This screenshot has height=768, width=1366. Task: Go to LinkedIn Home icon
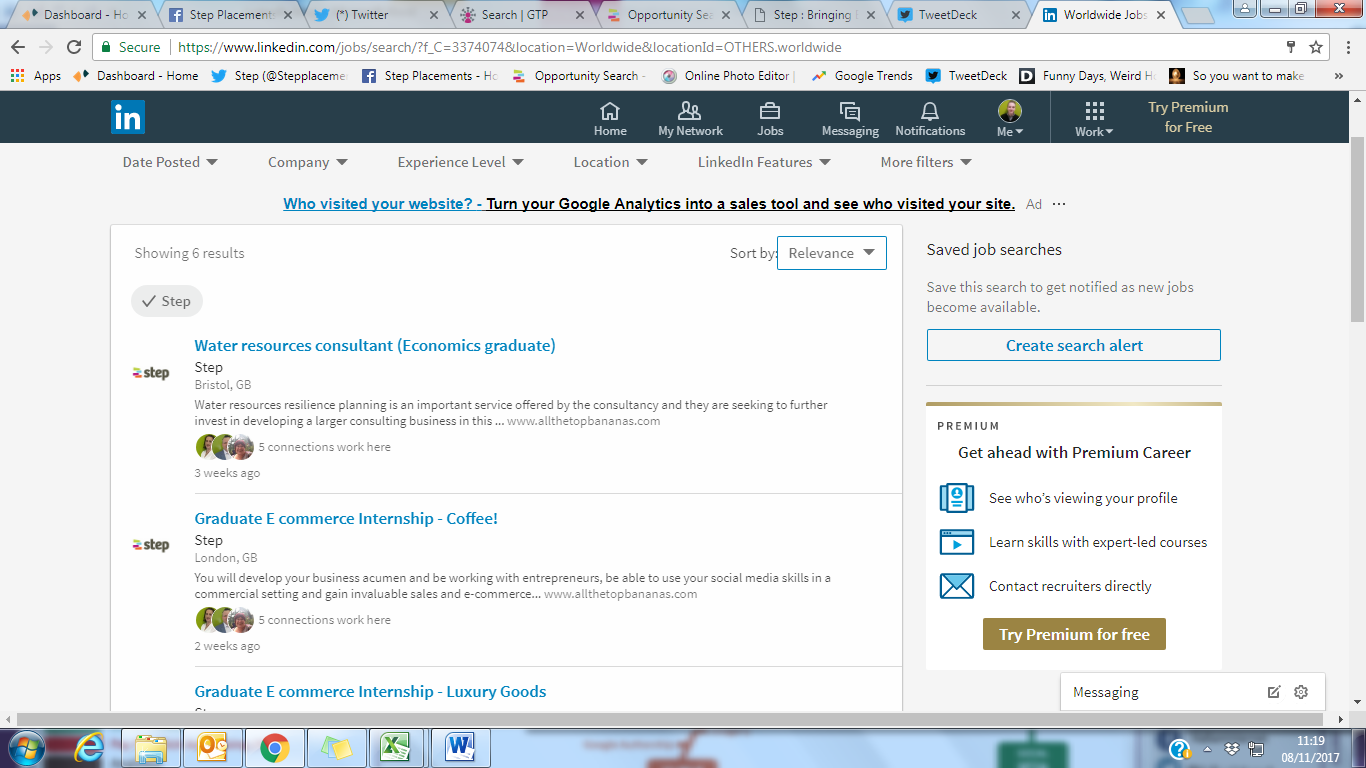pos(610,111)
